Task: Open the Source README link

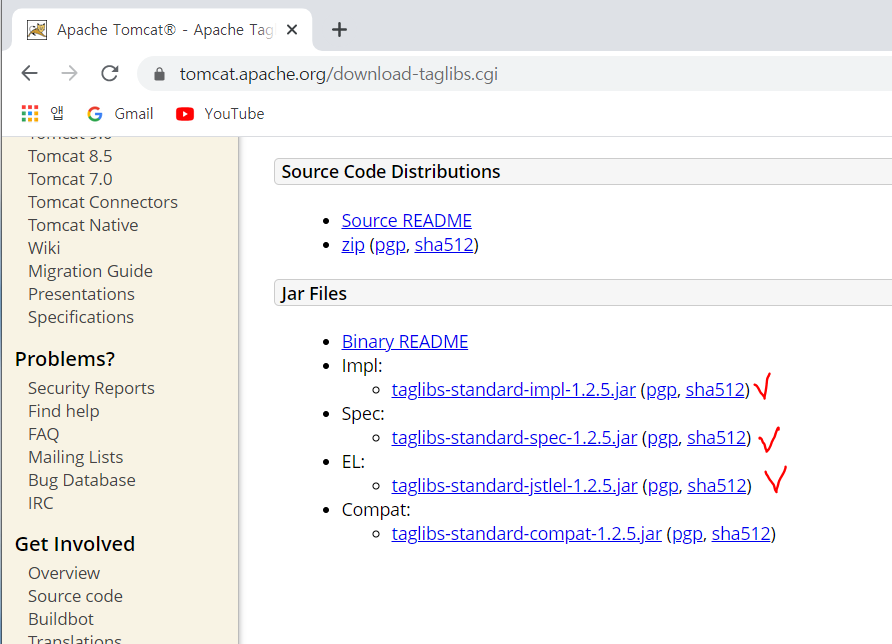Action: (407, 221)
